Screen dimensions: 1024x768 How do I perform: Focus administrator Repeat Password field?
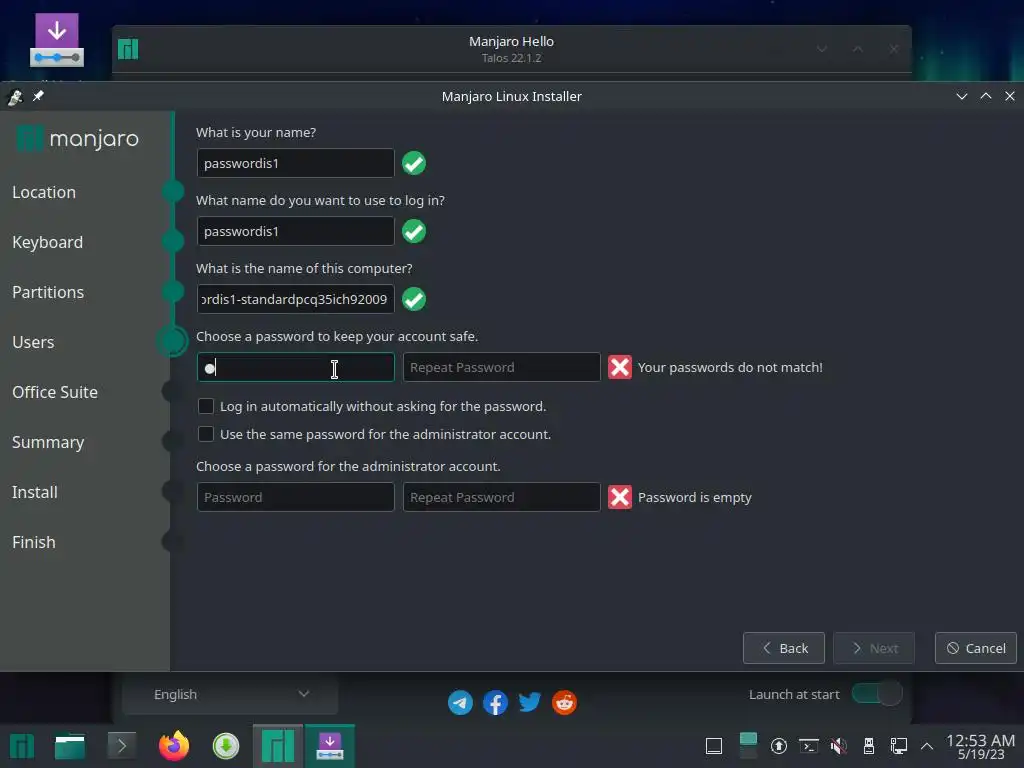(x=502, y=497)
